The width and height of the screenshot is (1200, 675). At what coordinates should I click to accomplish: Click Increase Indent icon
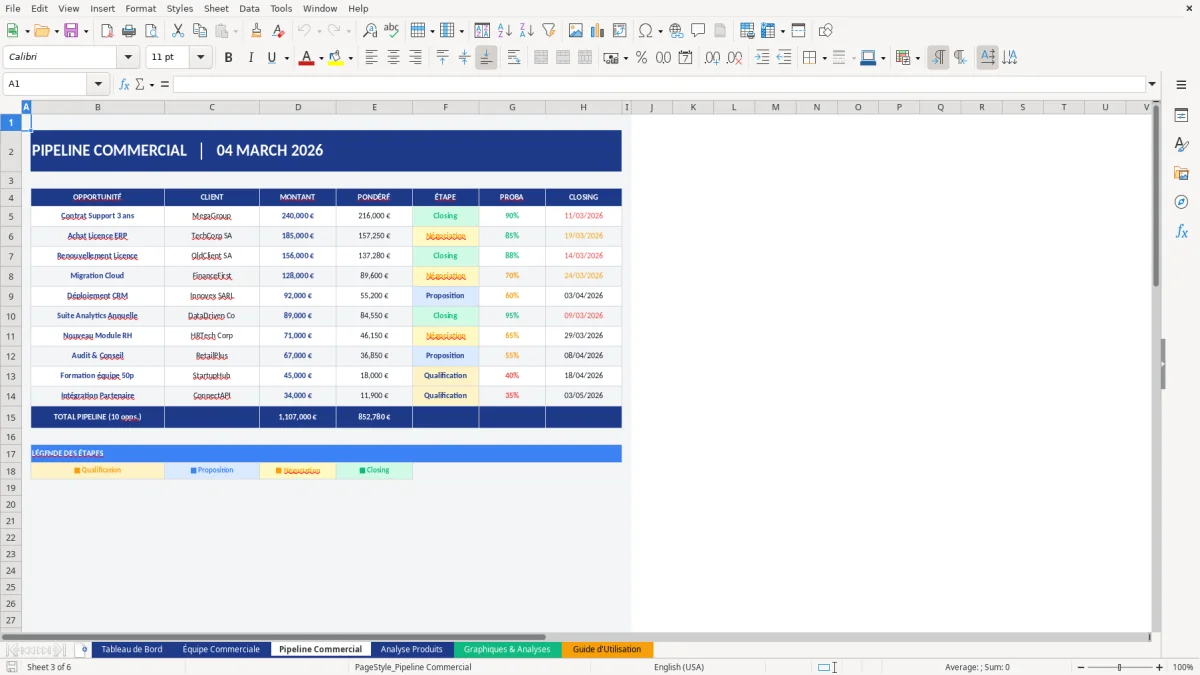(762, 58)
